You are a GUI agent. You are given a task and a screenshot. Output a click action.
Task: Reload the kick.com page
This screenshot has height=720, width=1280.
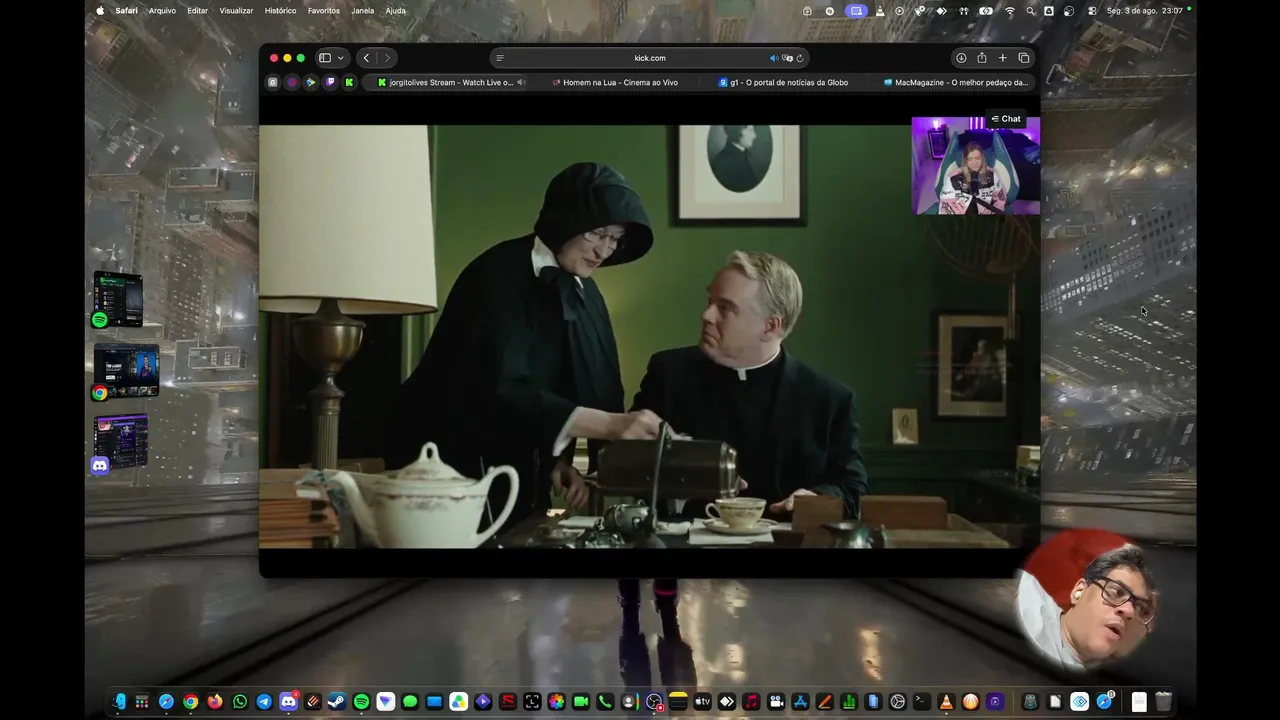tap(800, 58)
